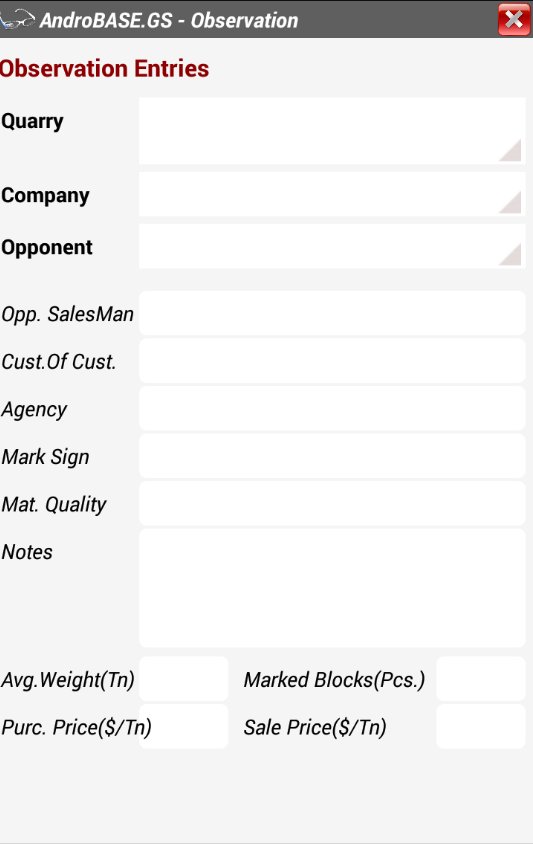Click the Quarry dropdown corner arrow

click(510, 150)
